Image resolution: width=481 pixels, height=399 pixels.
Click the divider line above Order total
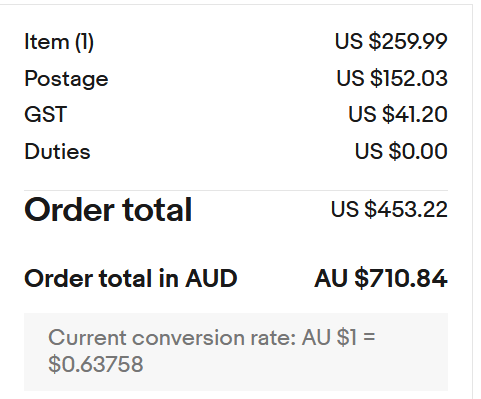[236, 191]
